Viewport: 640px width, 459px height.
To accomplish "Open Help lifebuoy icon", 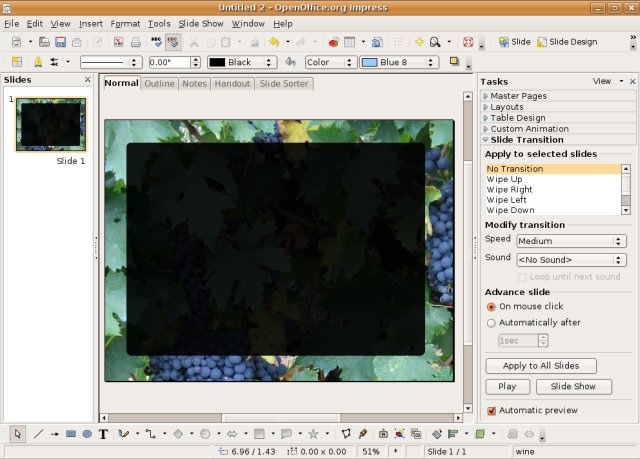I will point(468,42).
